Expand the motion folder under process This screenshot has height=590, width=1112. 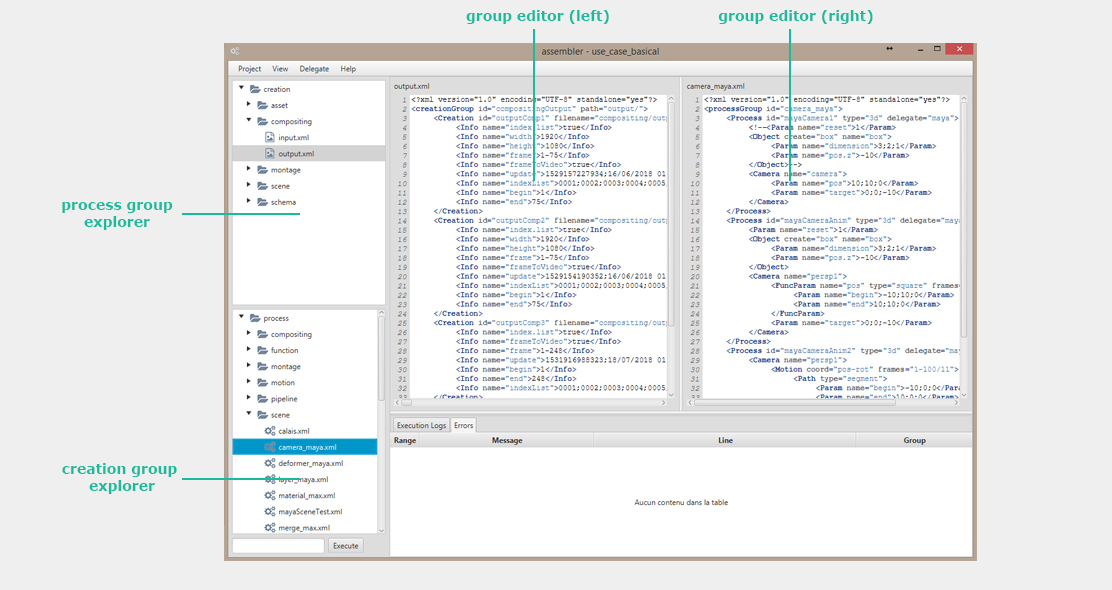coord(249,382)
